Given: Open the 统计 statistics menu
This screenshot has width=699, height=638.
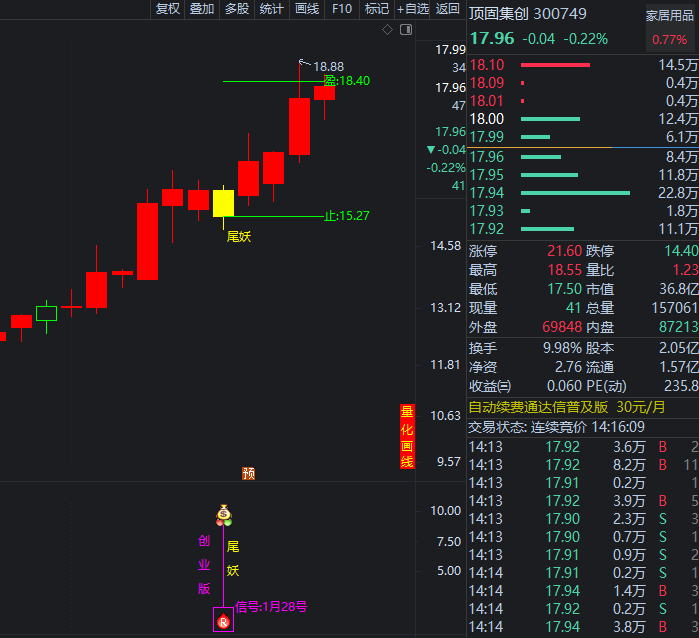Looking at the screenshot, I should [x=271, y=9].
